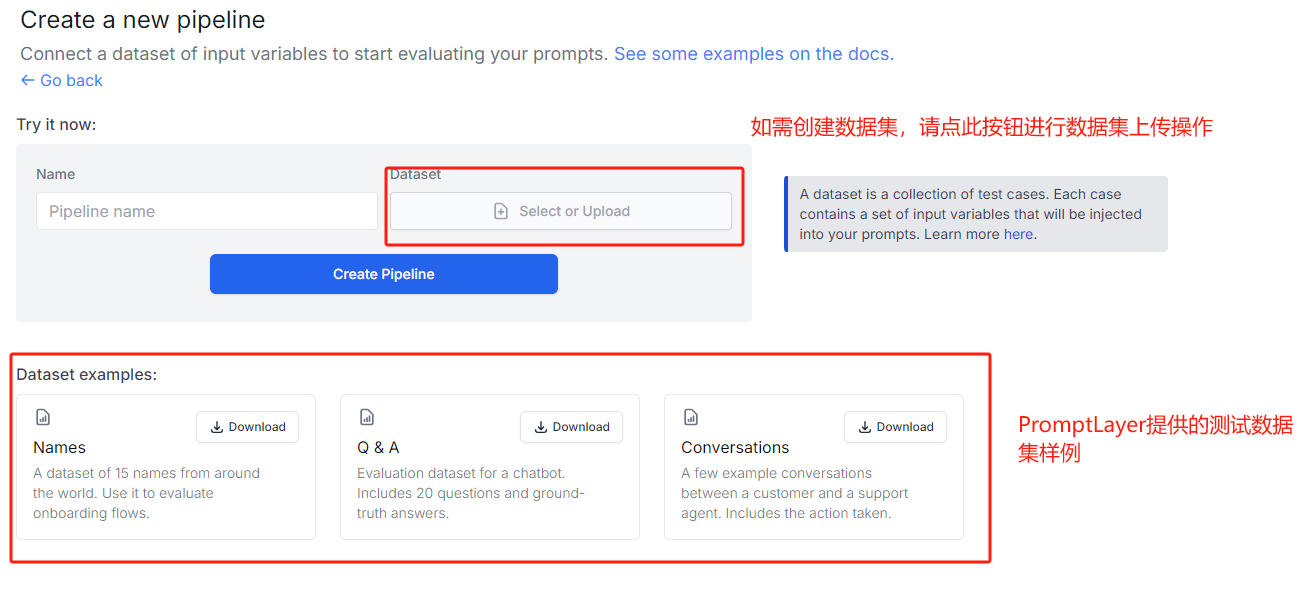The height and width of the screenshot is (613, 1315).
Task: Download the Q & A example dataset
Action: pos(571,427)
